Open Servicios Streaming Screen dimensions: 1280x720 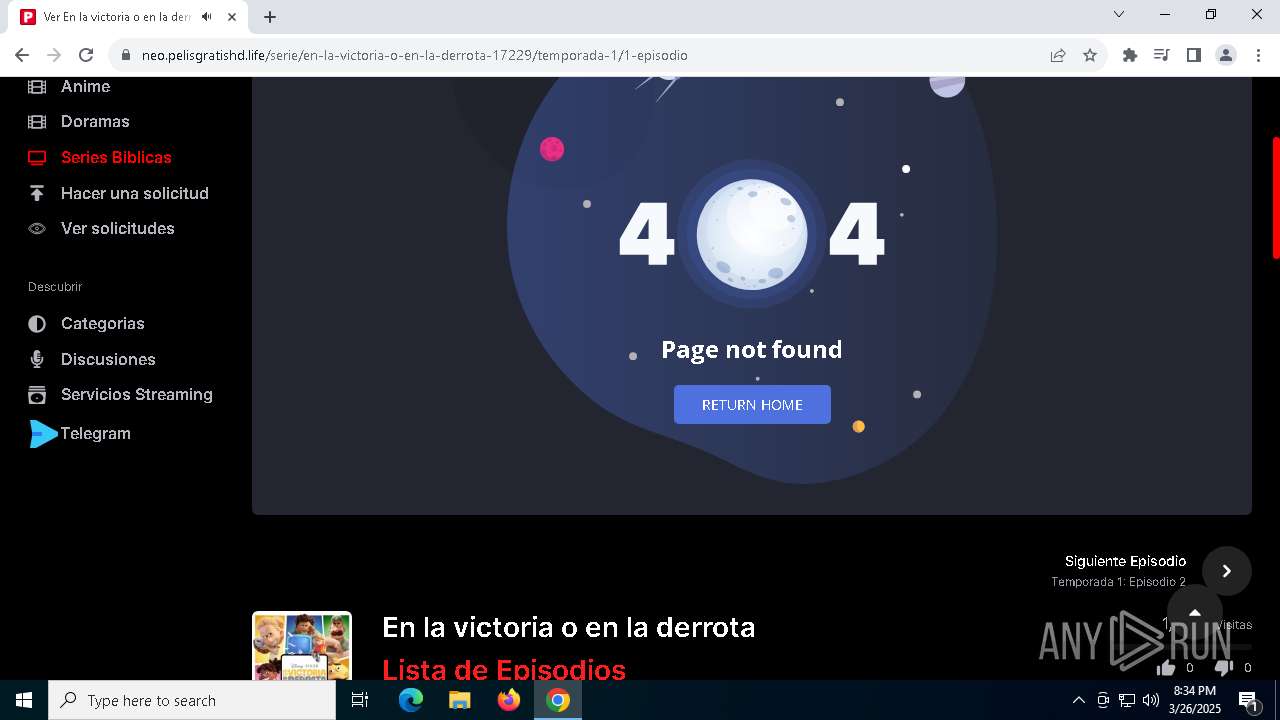click(137, 394)
